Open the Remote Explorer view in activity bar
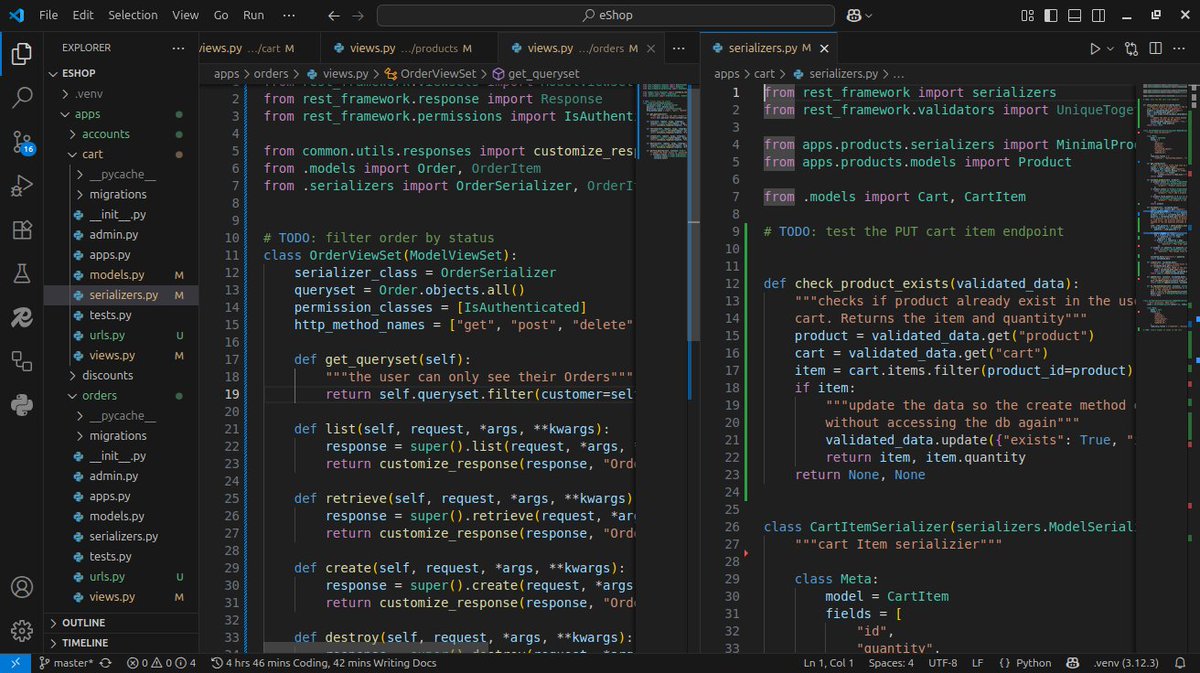The width and height of the screenshot is (1200, 673). [22, 361]
